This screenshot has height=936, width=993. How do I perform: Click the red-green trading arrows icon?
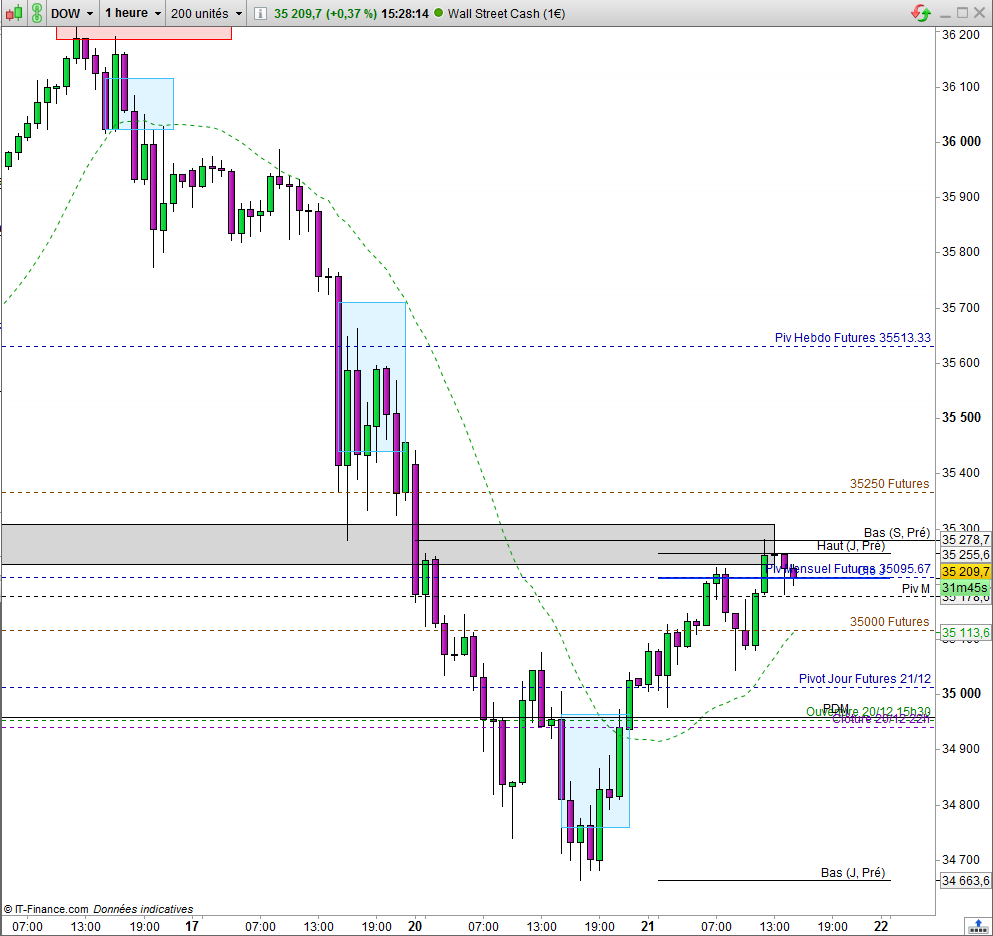(x=921, y=13)
